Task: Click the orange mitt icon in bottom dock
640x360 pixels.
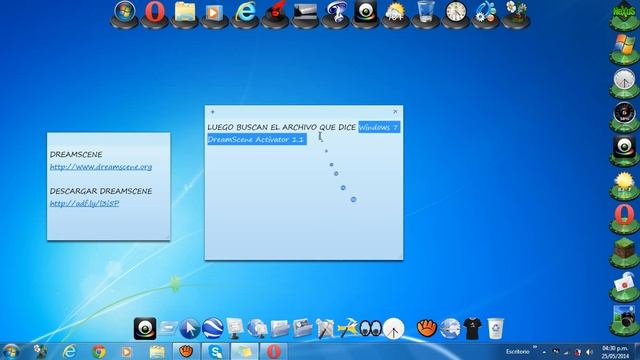Action: [427, 329]
